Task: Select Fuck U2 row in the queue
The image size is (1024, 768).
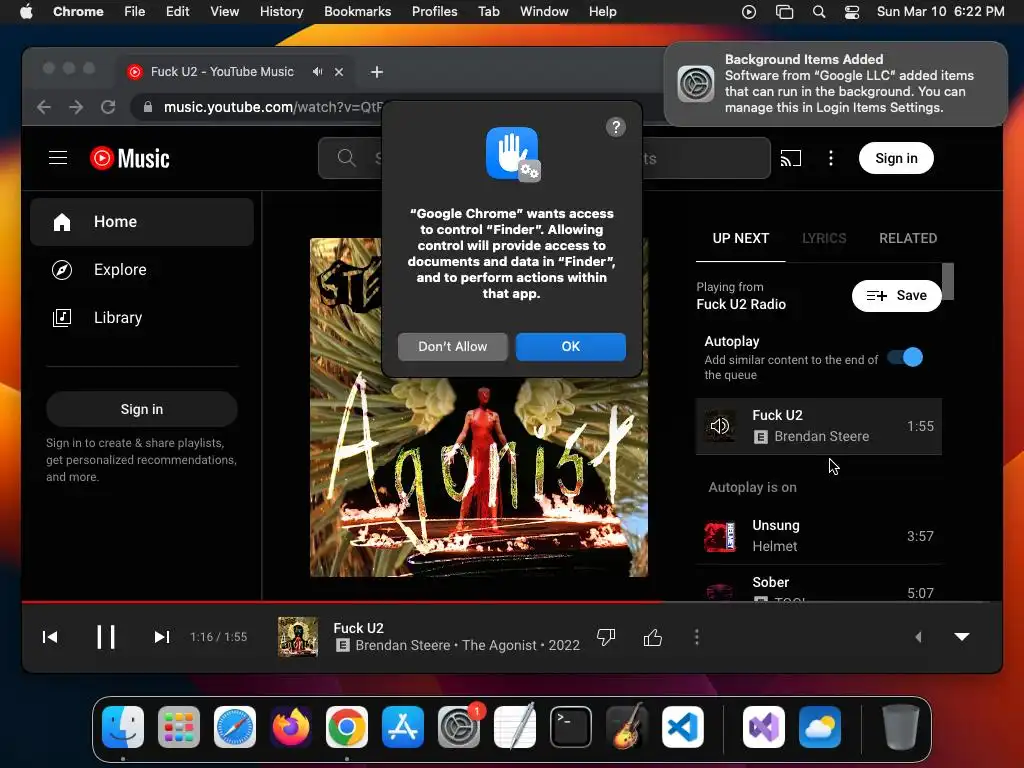Action: (x=819, y=426)
